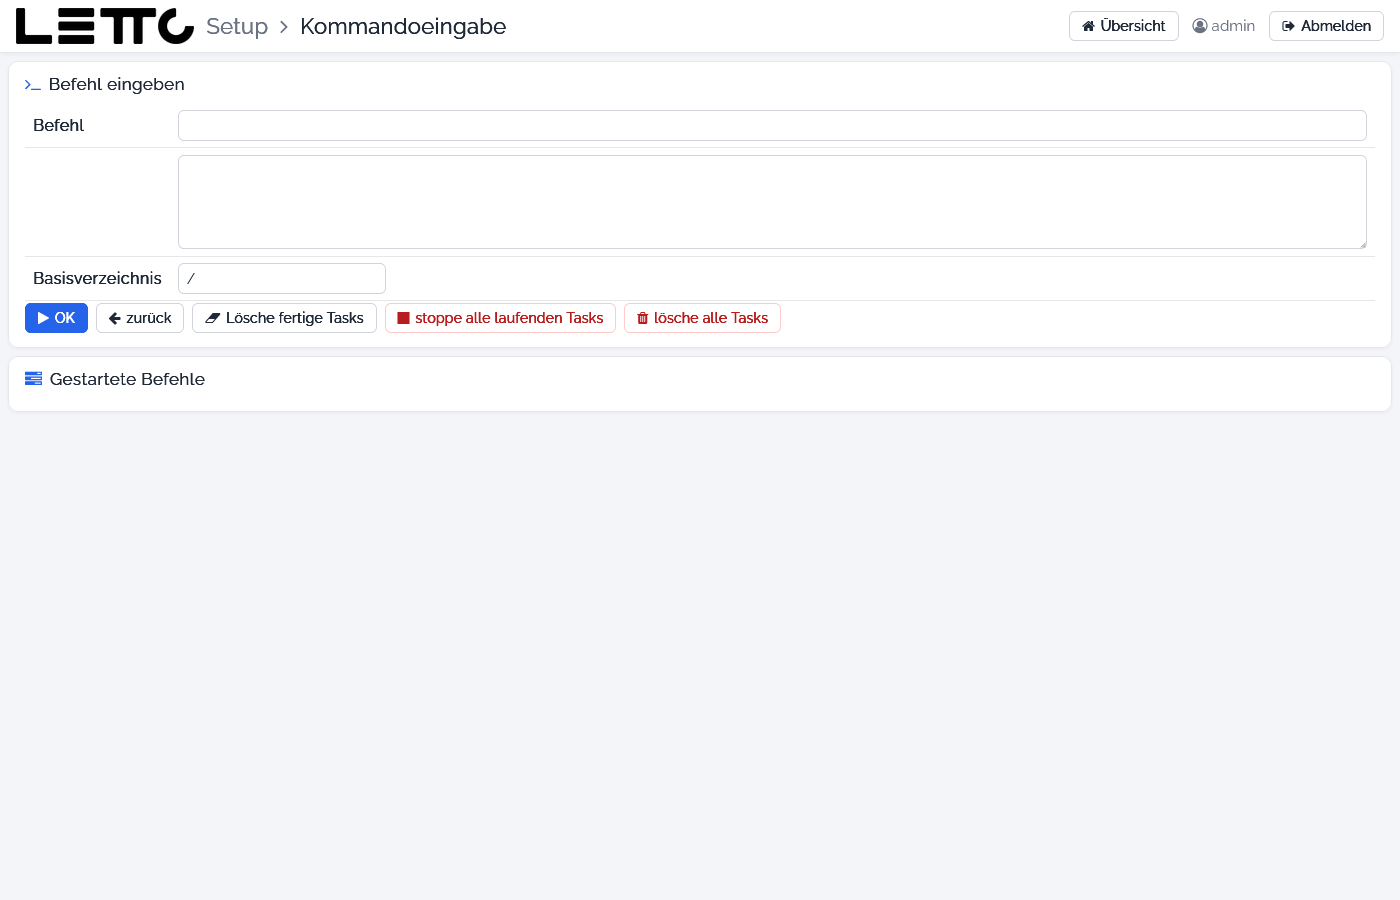This screenshot has width=1400, height=900.
Task: Click the text area resize handle
Action: click(x=1362, y=244)
